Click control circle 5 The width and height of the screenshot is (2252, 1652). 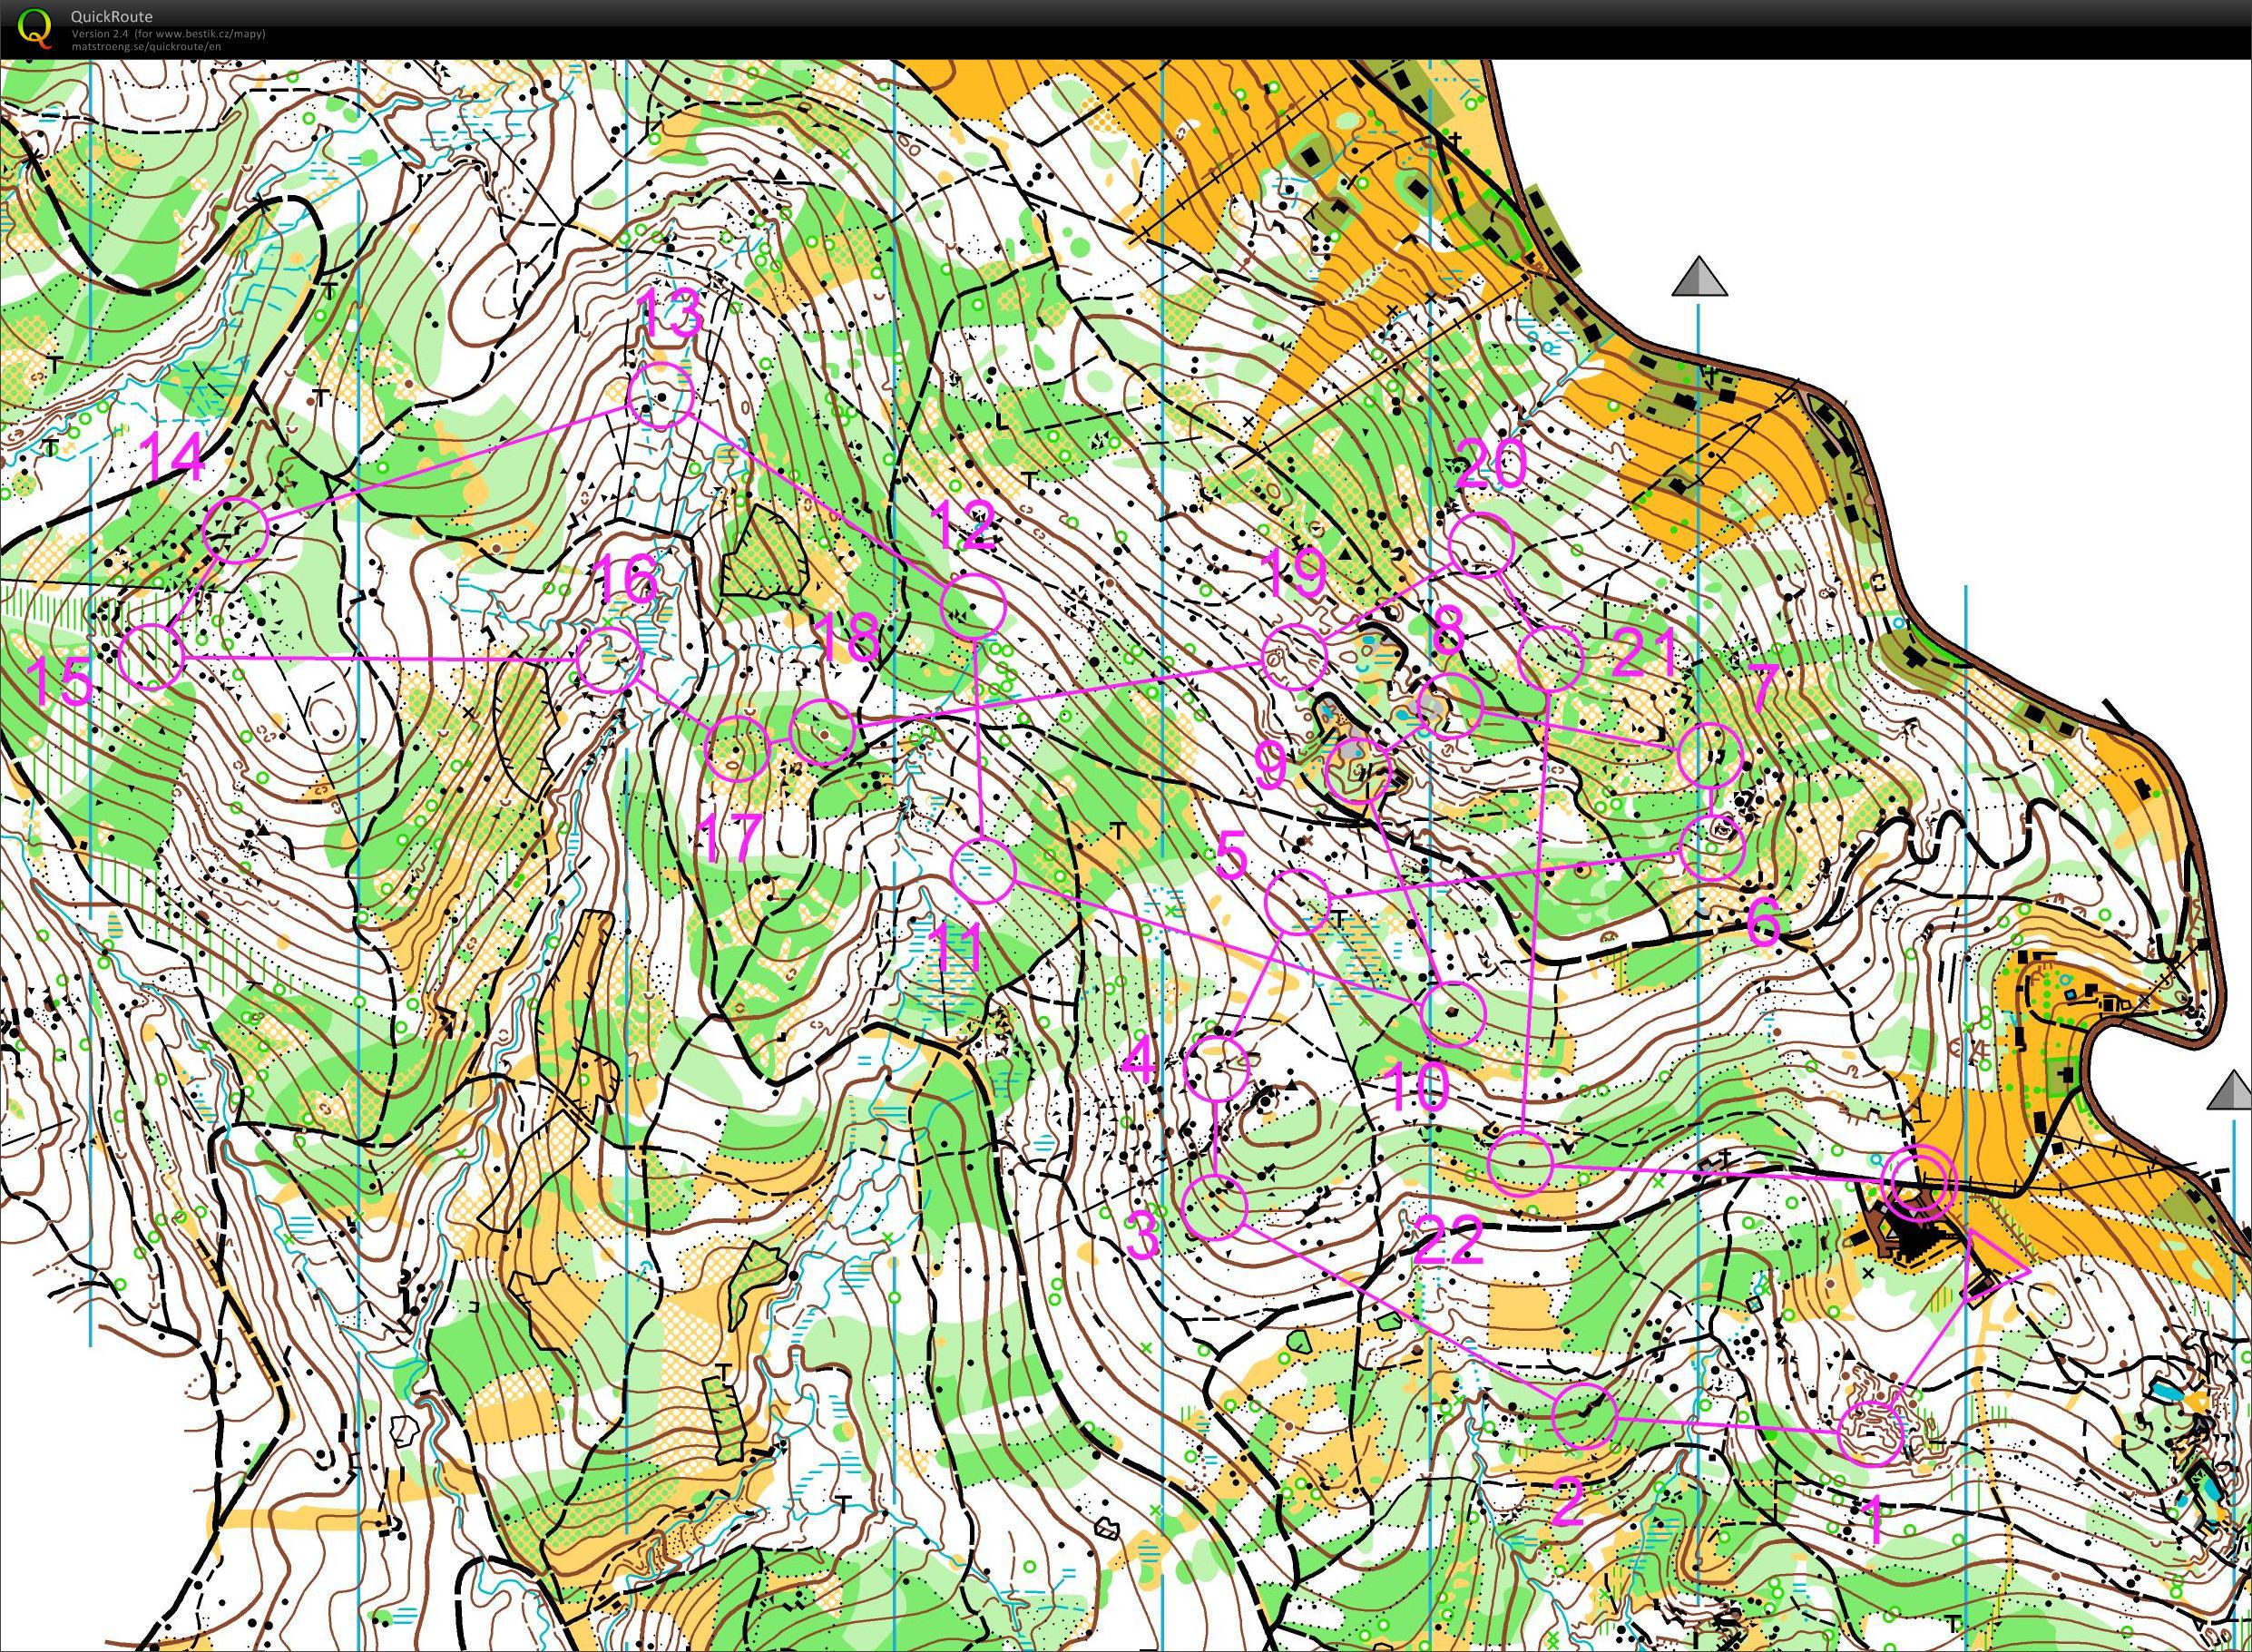point(1298,903)
